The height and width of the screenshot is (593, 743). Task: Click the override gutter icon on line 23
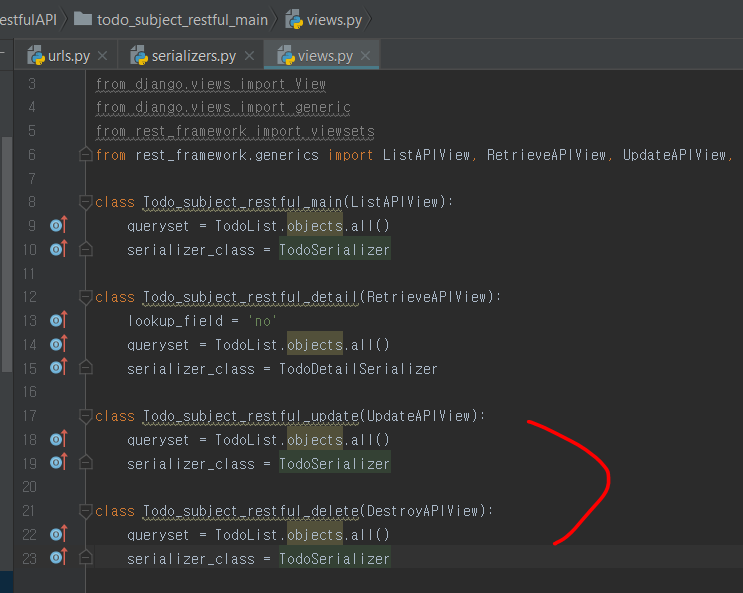pos(59,557)
